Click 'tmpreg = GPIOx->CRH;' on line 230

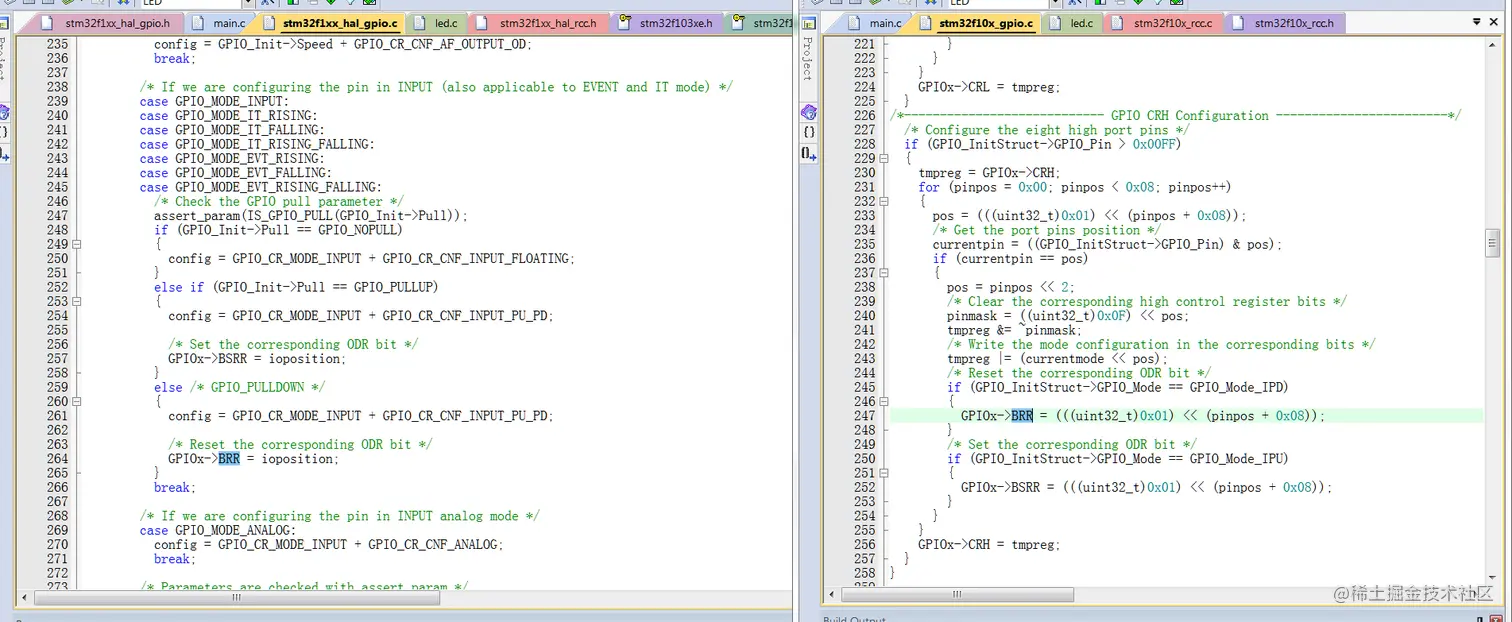989,173
